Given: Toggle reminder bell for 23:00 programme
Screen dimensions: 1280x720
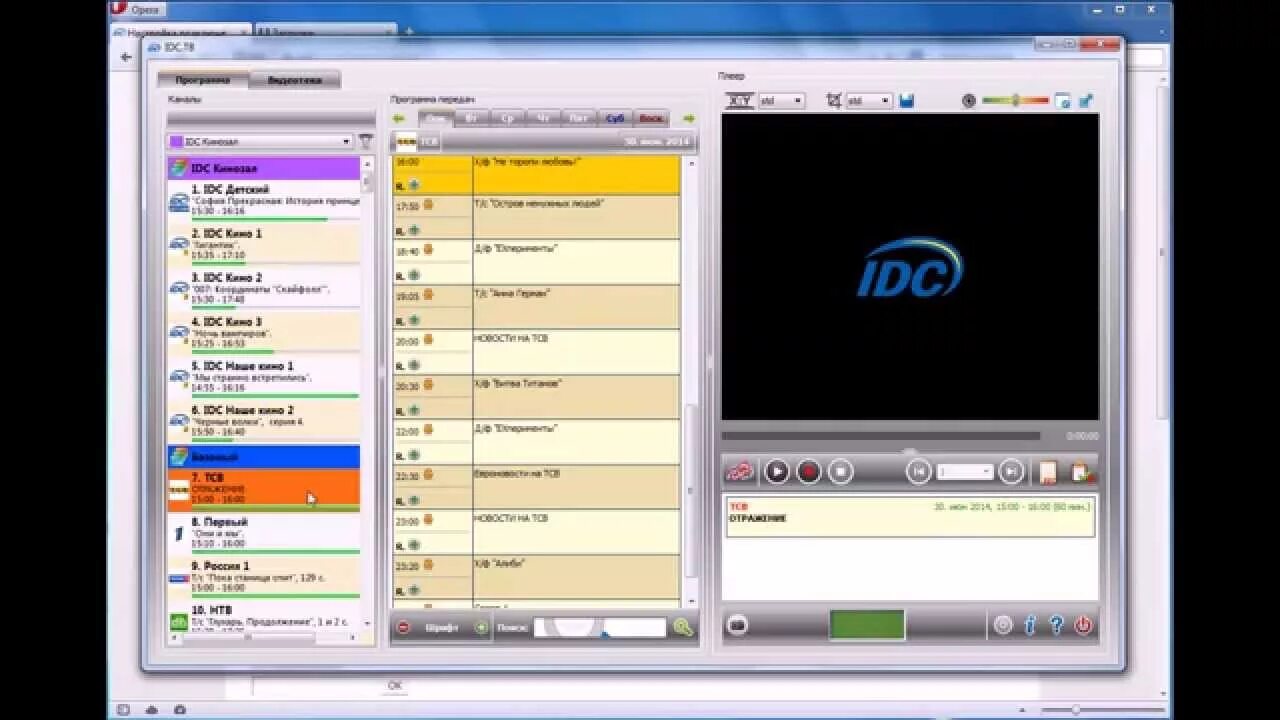Looking at the screenshot, I should coord(428,521).
